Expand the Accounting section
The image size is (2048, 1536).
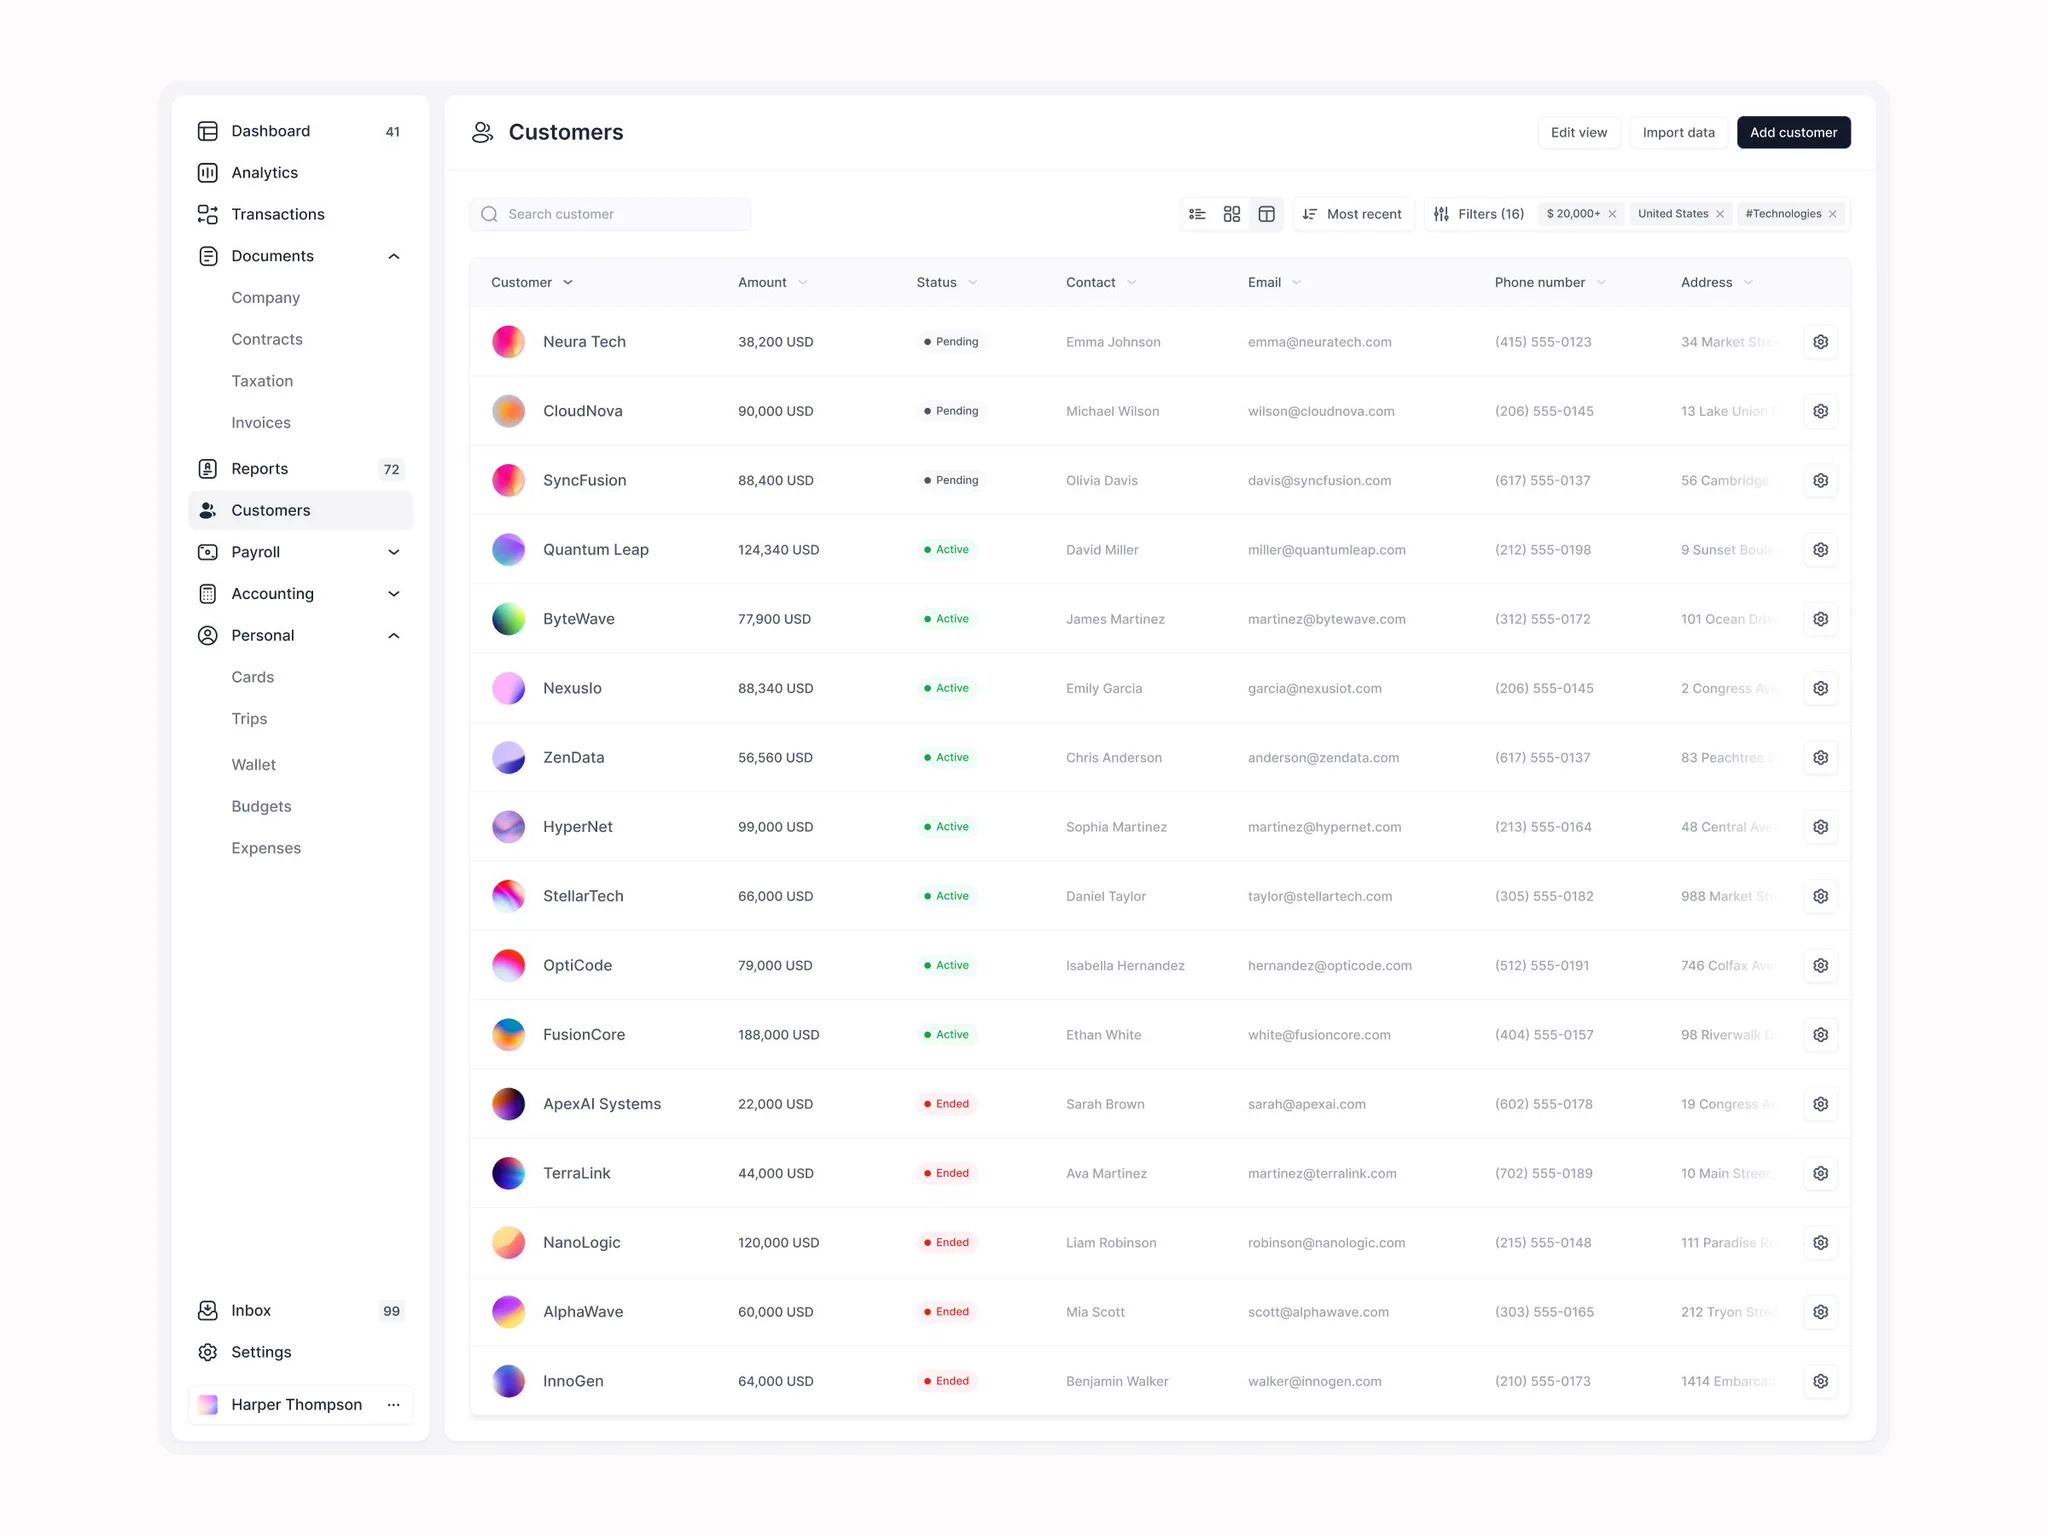pos(394,594)
